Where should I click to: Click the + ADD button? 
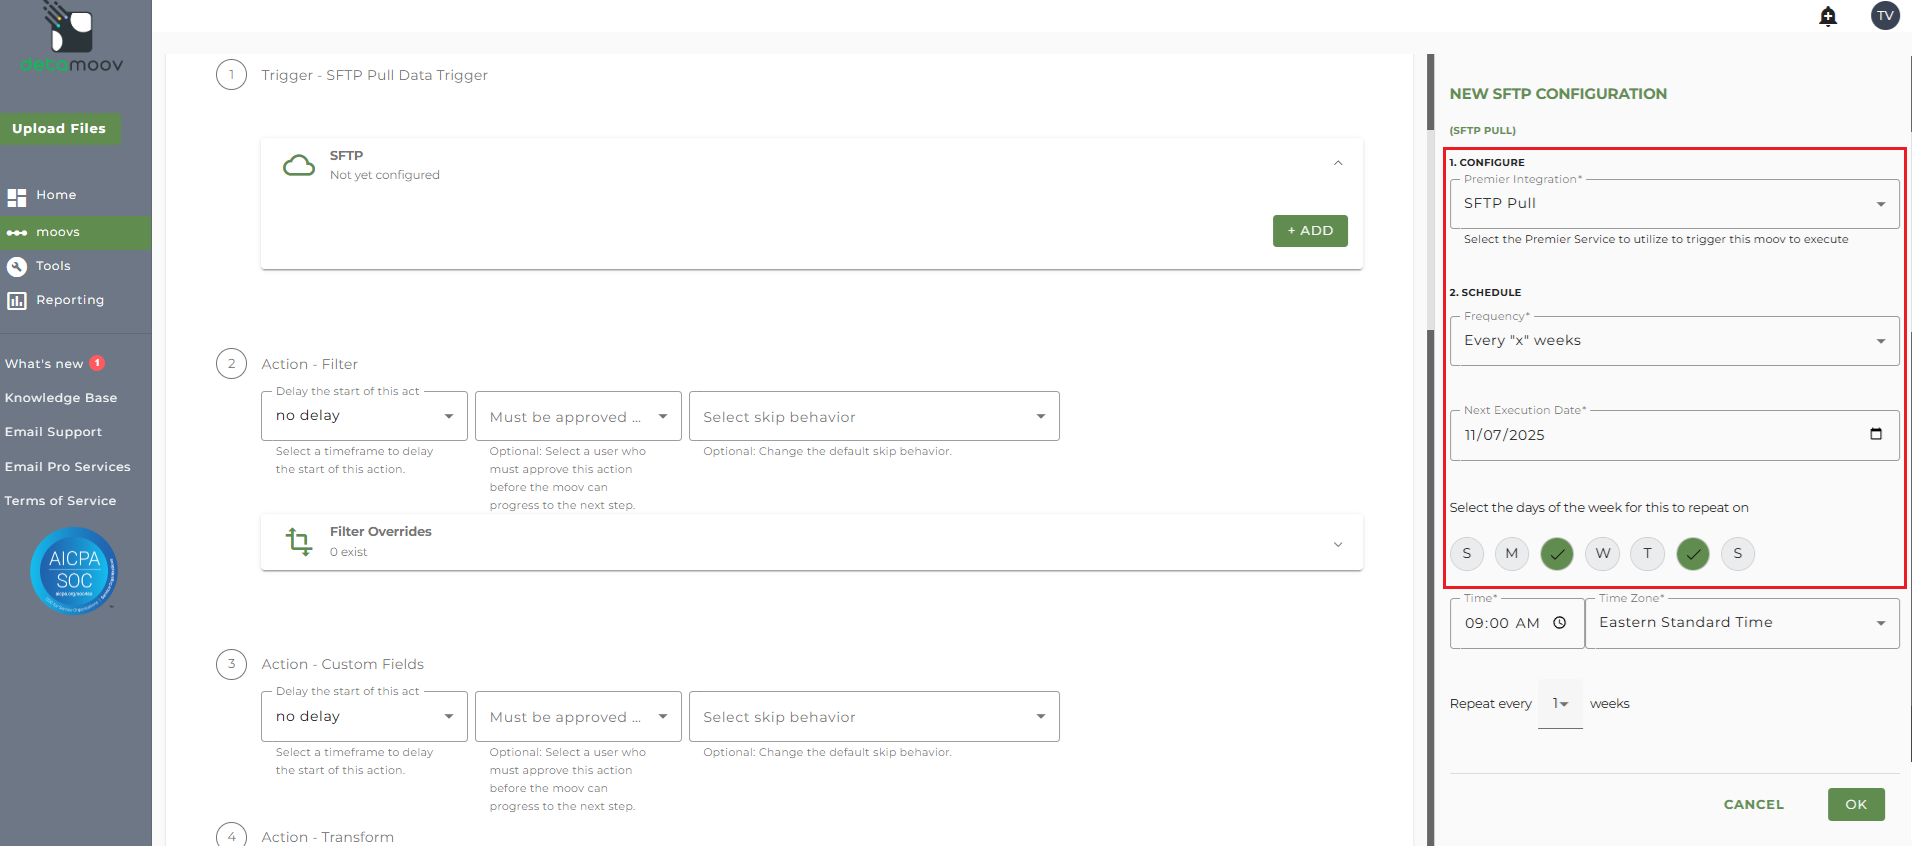tap(1309, 231)
